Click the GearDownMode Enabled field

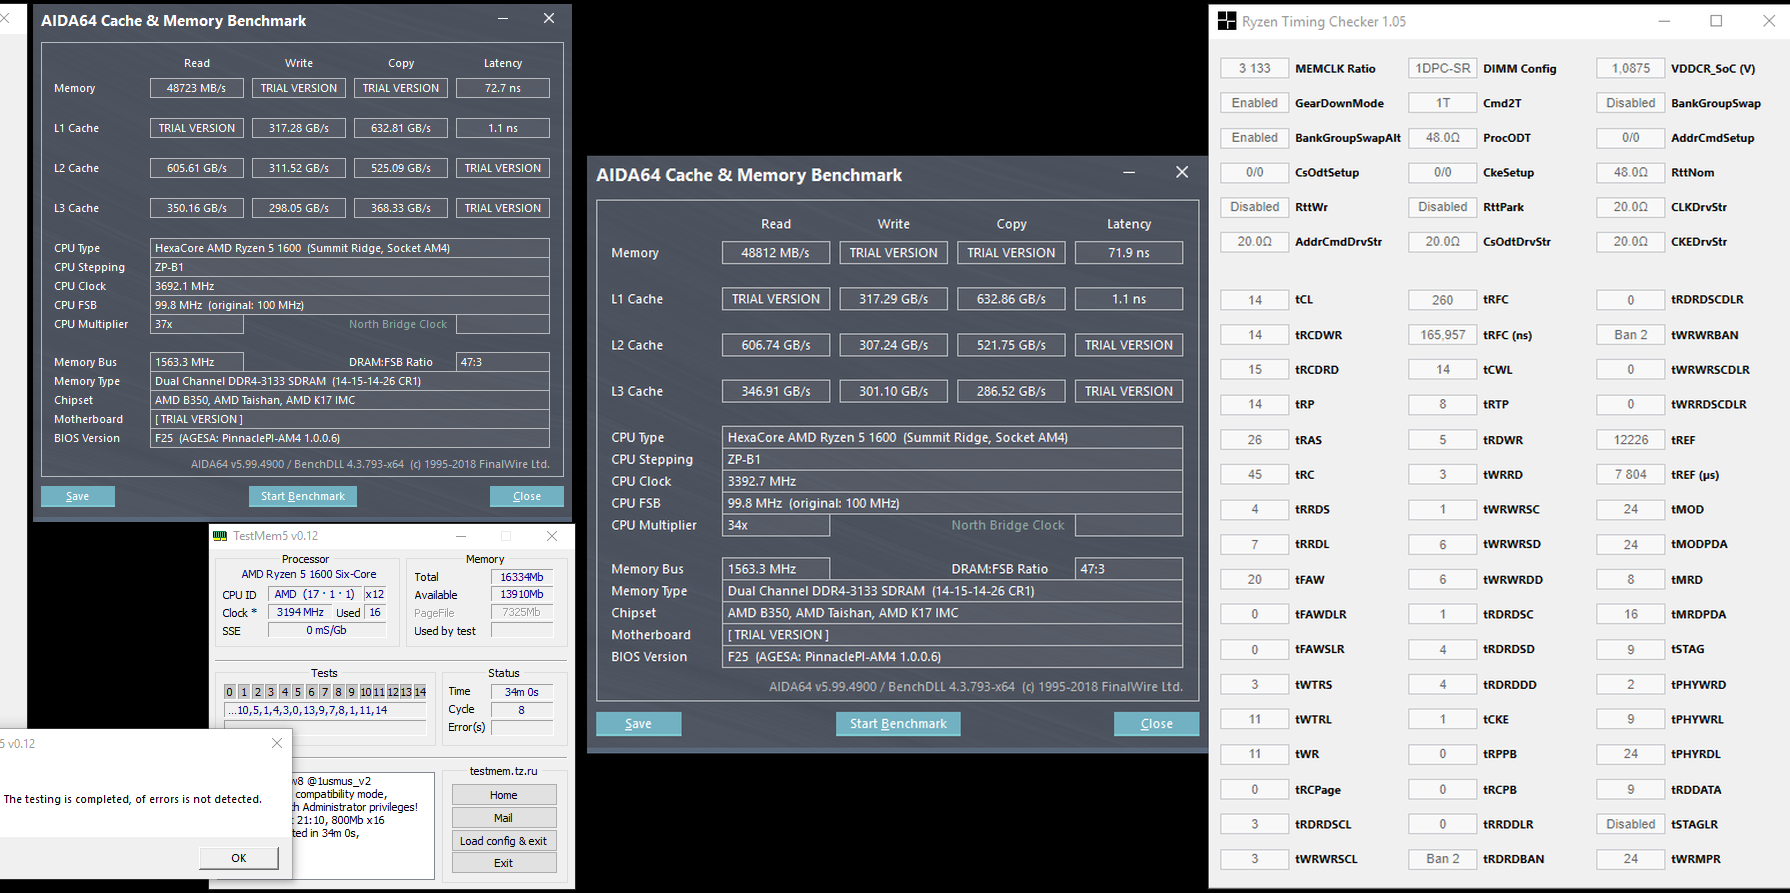click(x=1254, y=103)
